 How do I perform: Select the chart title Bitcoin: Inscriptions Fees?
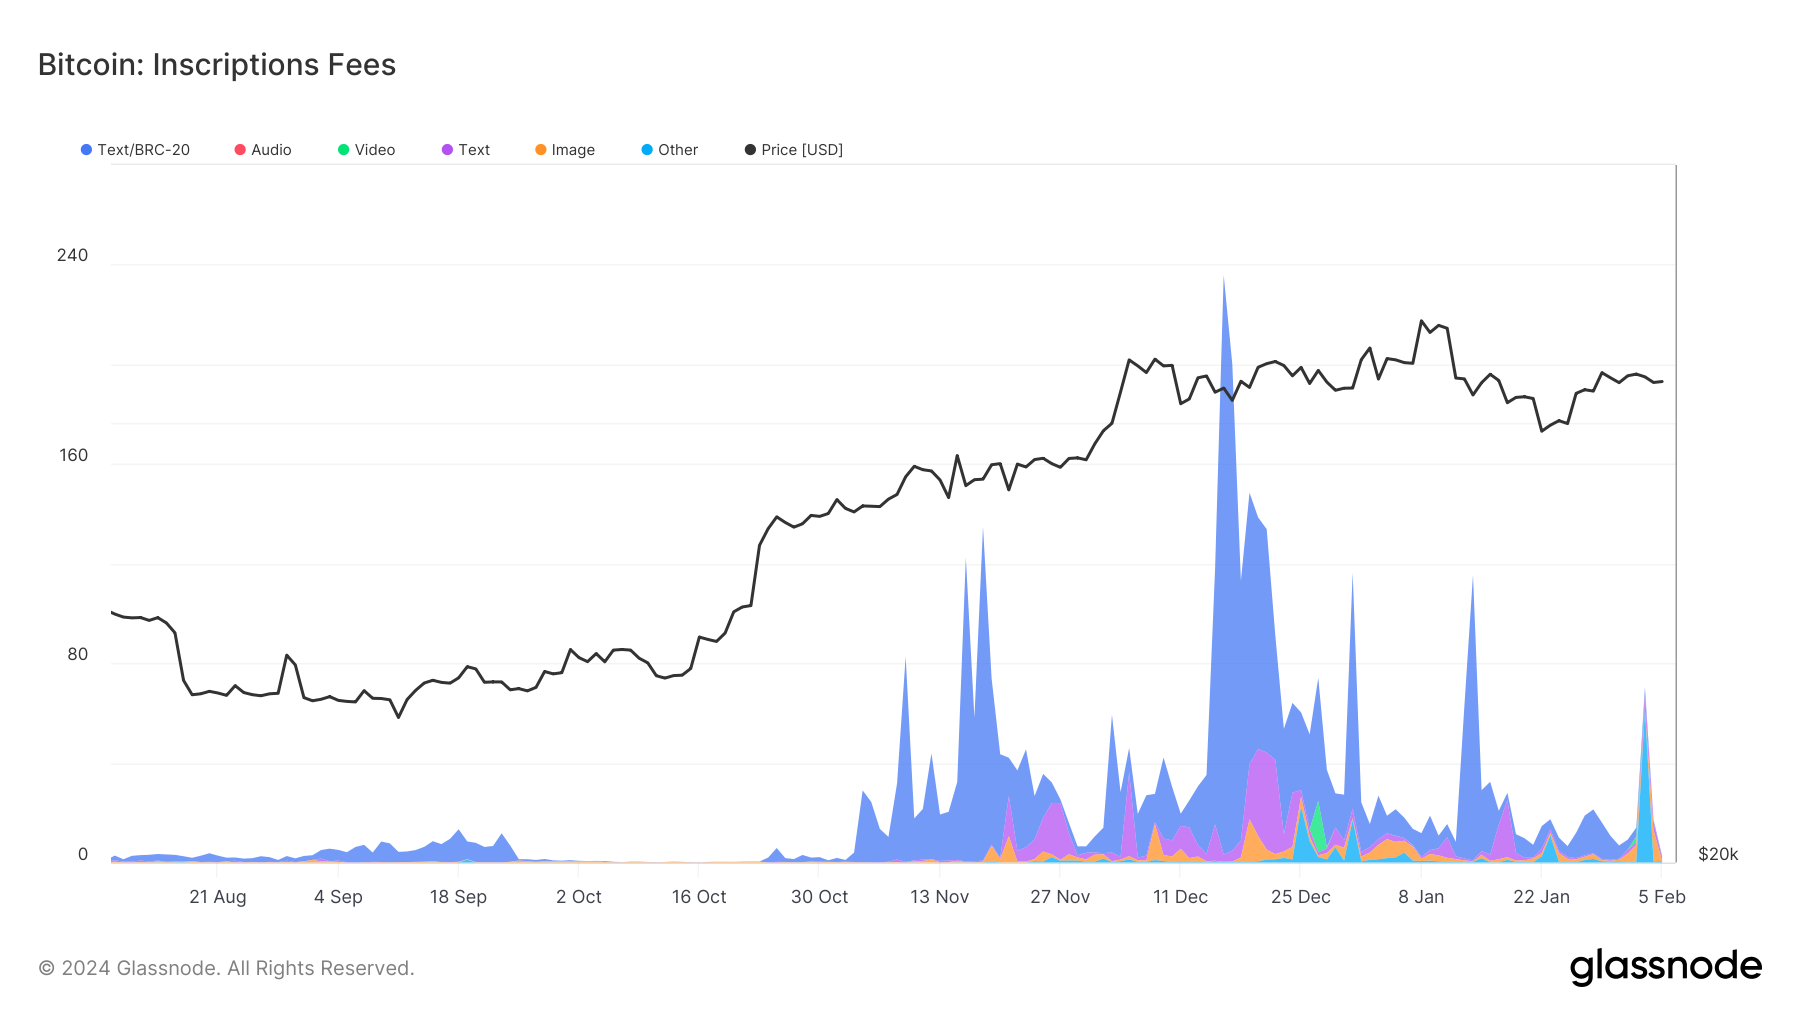tap(216, 64)
